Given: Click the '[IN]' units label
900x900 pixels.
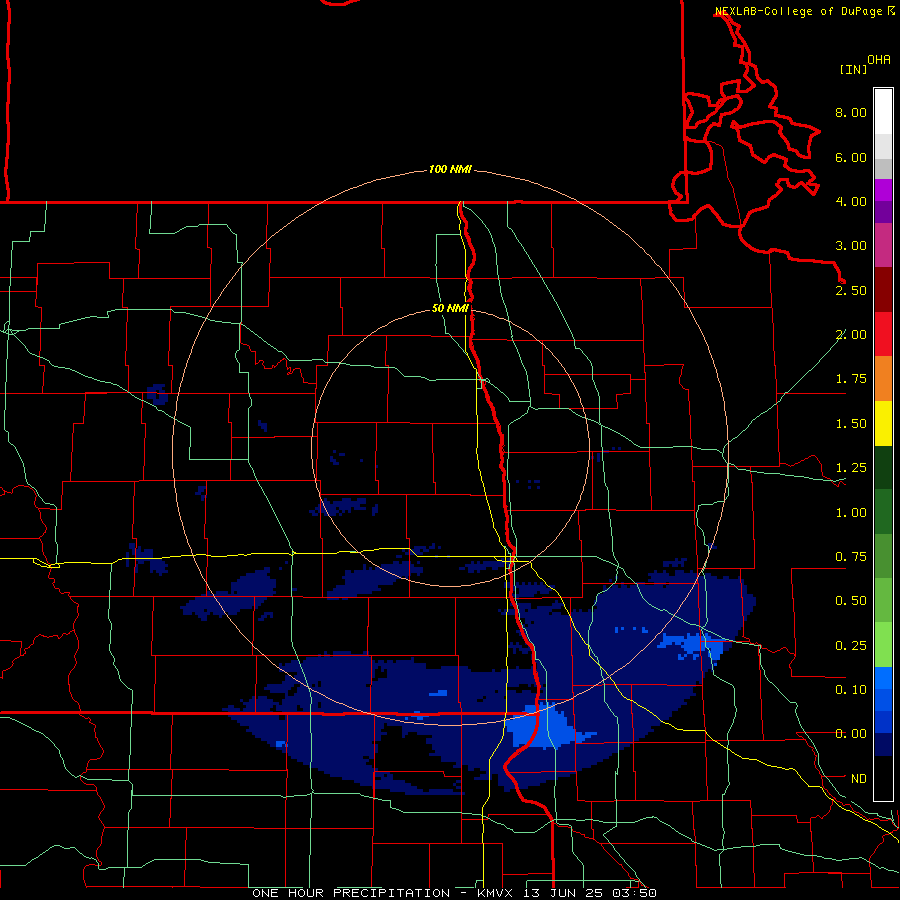Looking at the screenshot, I should [854, 69].
